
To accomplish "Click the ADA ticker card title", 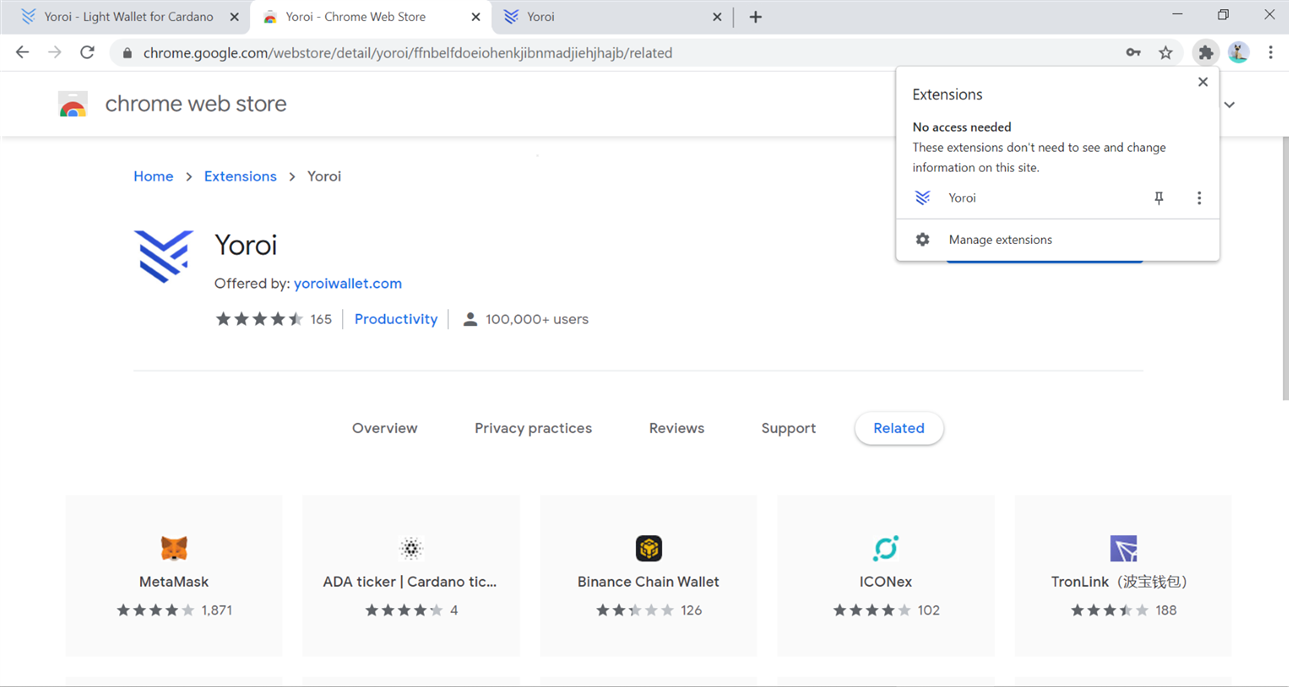I will [410, 581].
